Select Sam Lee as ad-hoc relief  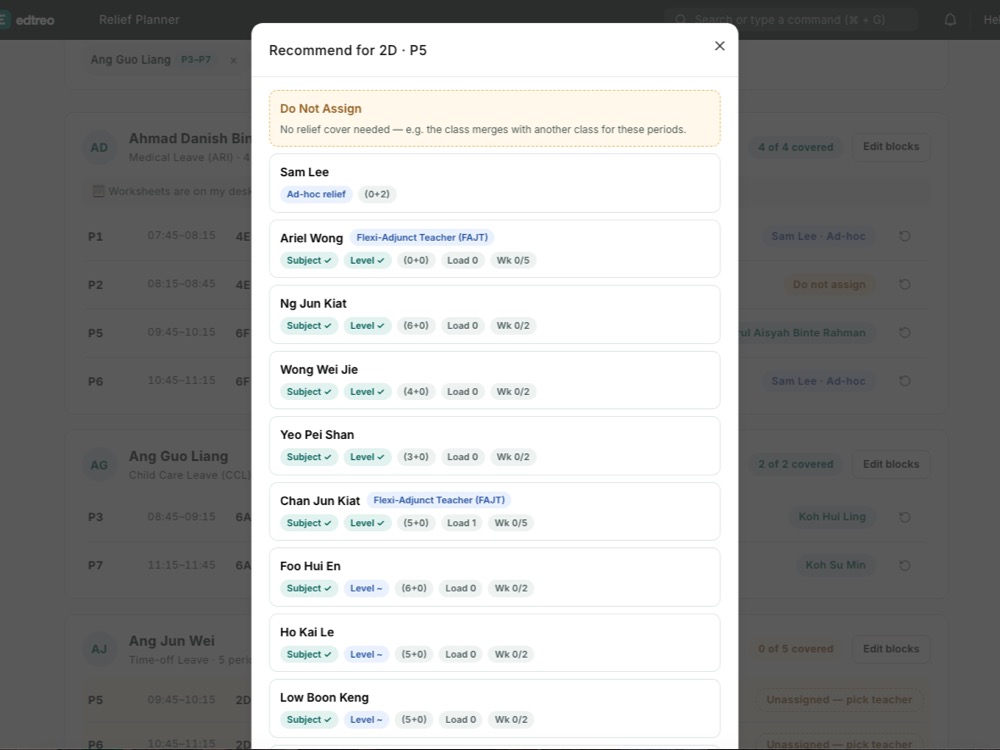[495, 183]
